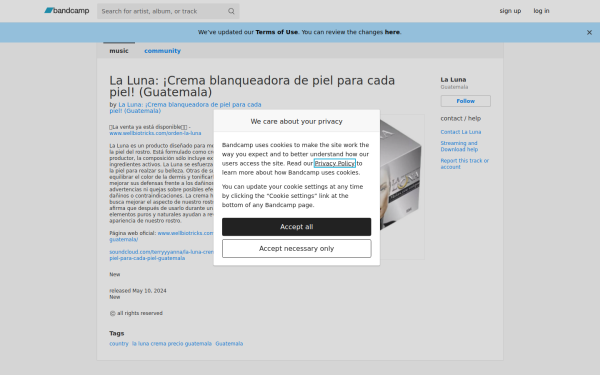Select the country tag
This screenshot has width=600, height=375.
pos(119,344)
